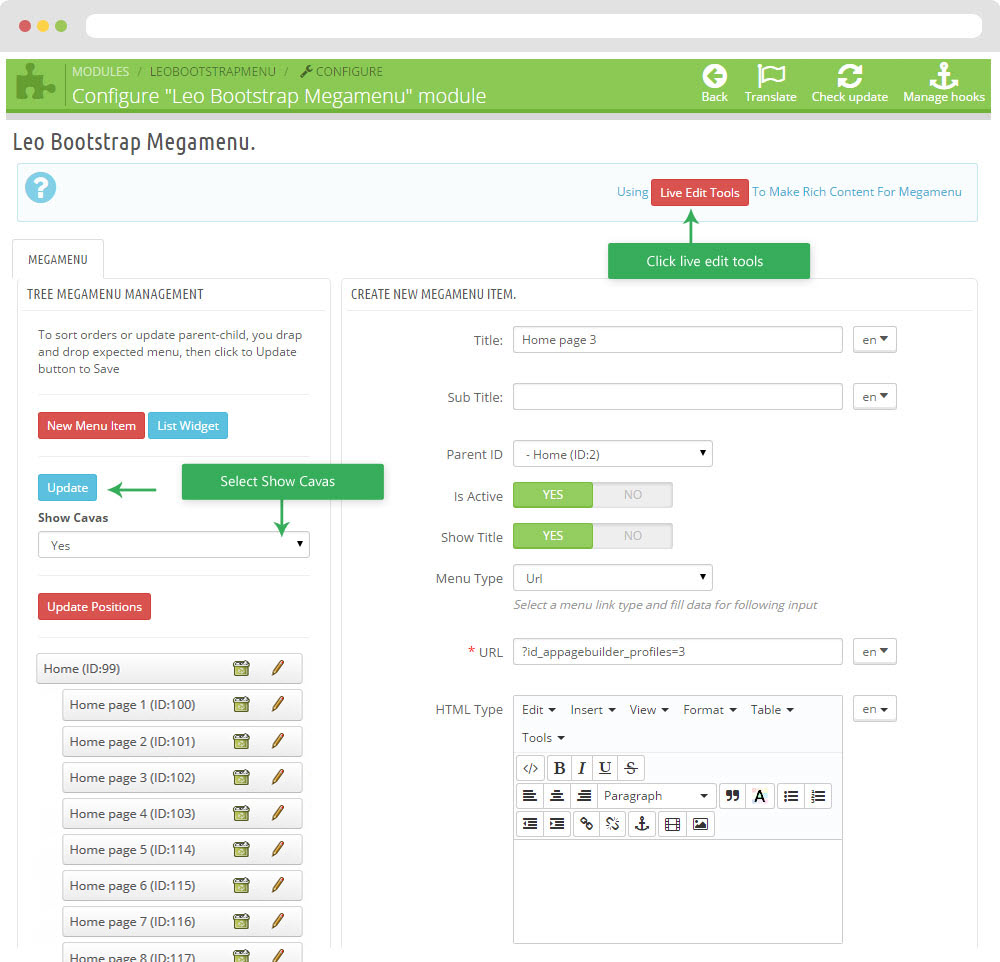This screenshot has width=1000, height=962.
Task: Open the editor's Insert menu
Action: click(593, 710)
